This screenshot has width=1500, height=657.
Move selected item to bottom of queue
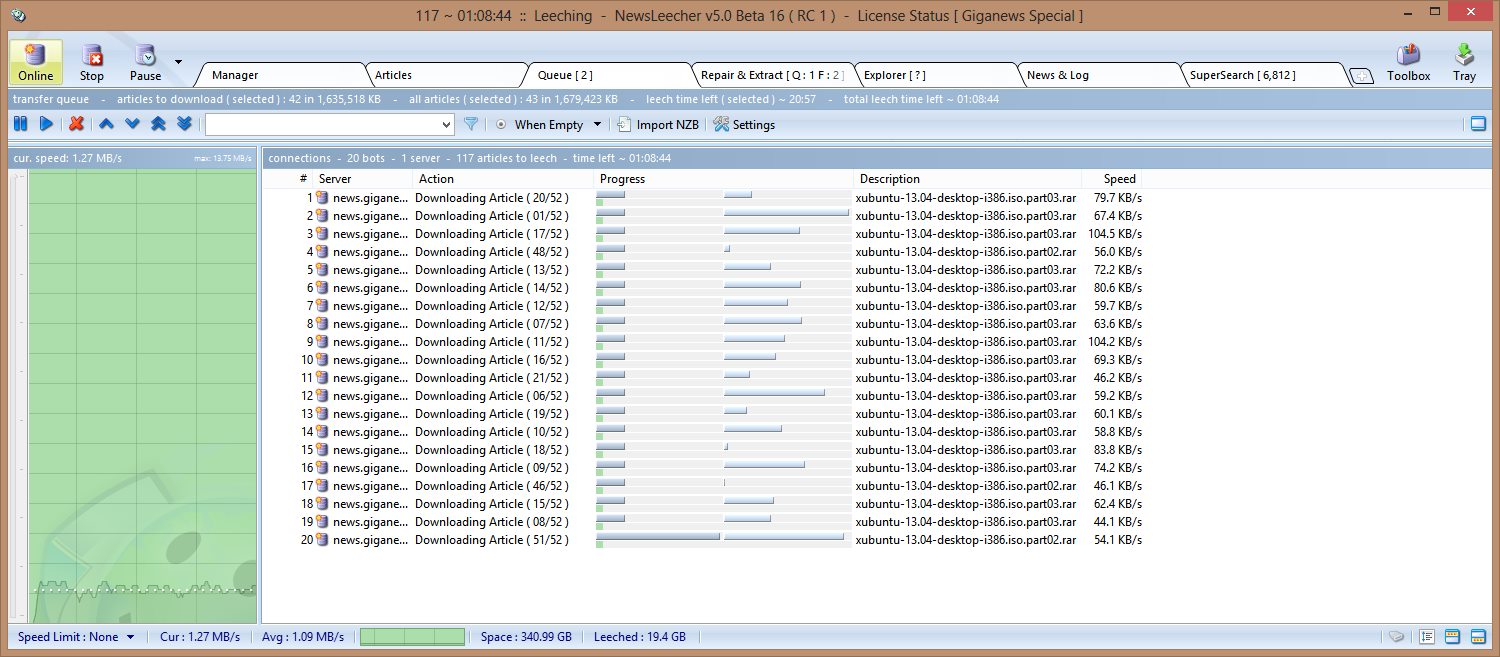184,124
